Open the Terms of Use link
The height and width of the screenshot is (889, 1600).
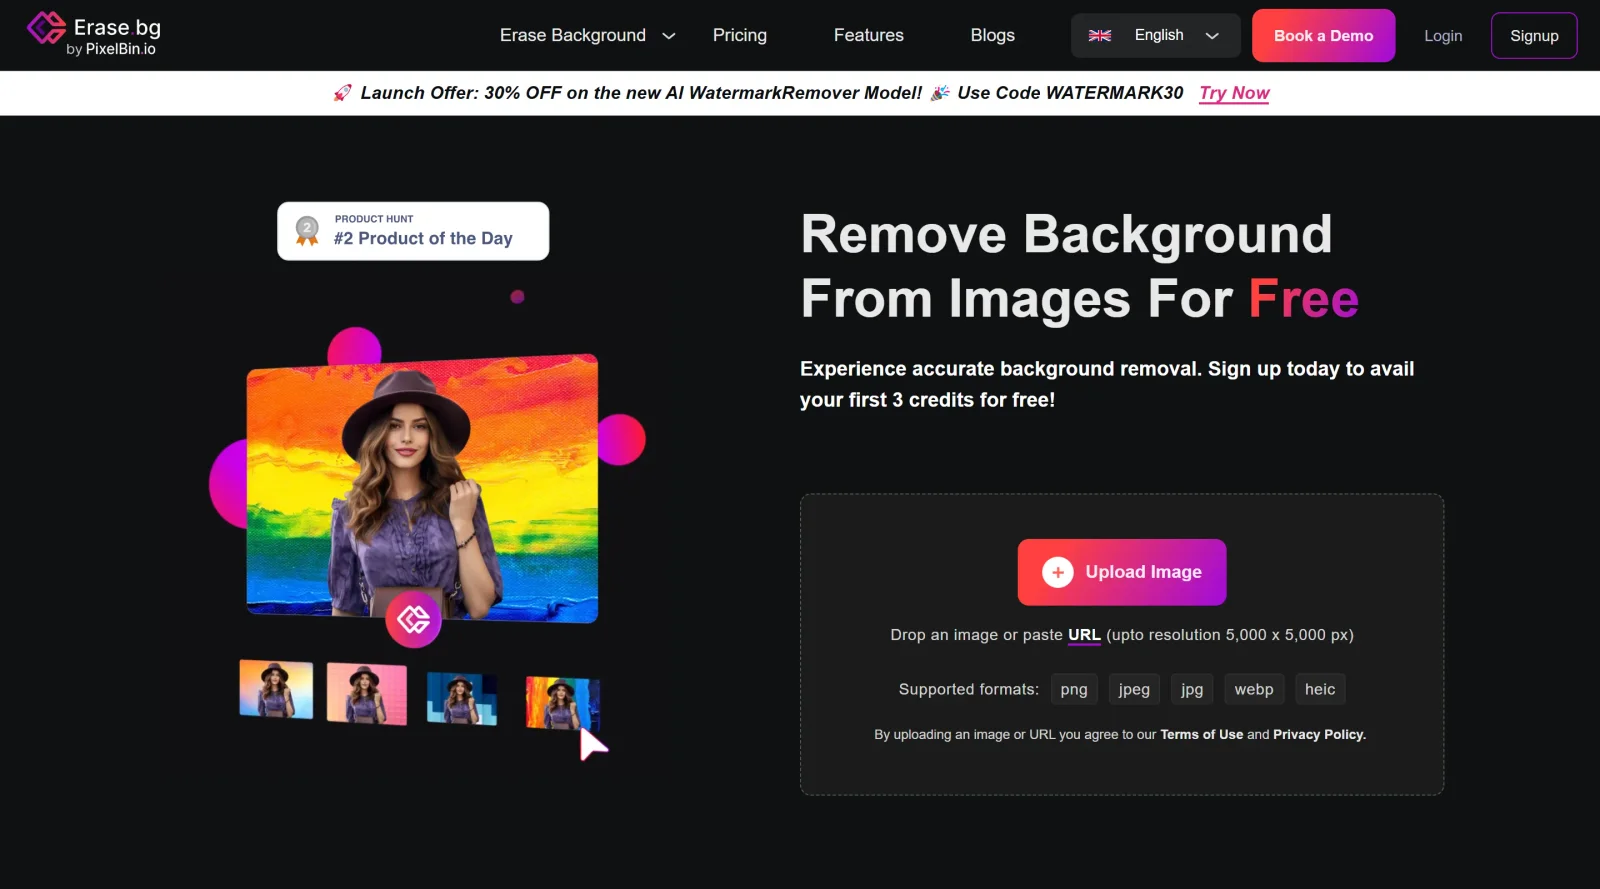click(1201, 734)
